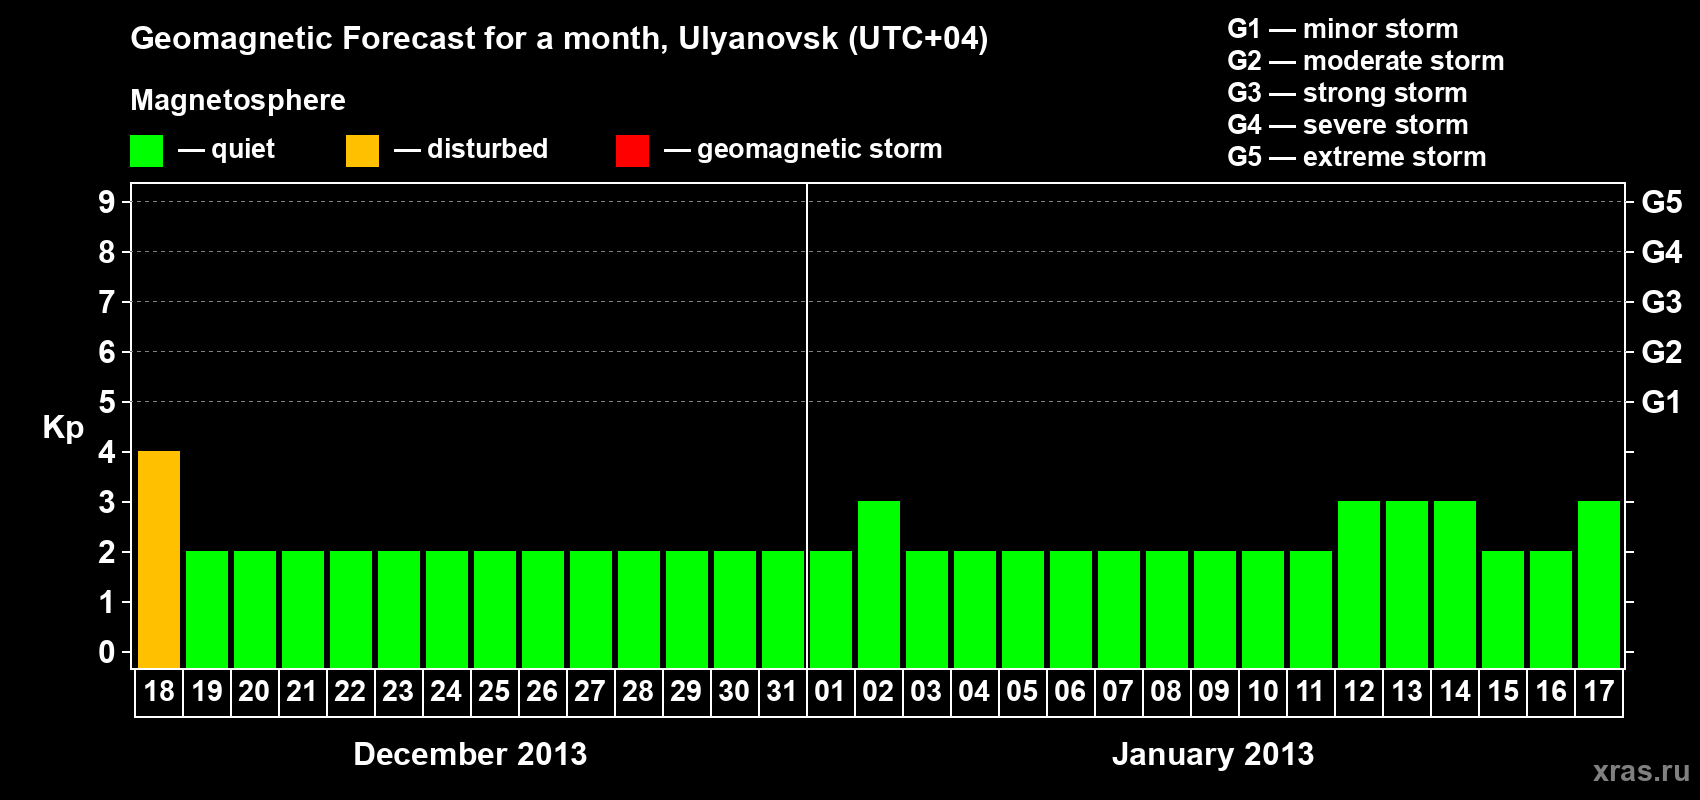Click the date label 10 on axis
The width and height of the screenshot is (1700, 800).
point(1263,691)
